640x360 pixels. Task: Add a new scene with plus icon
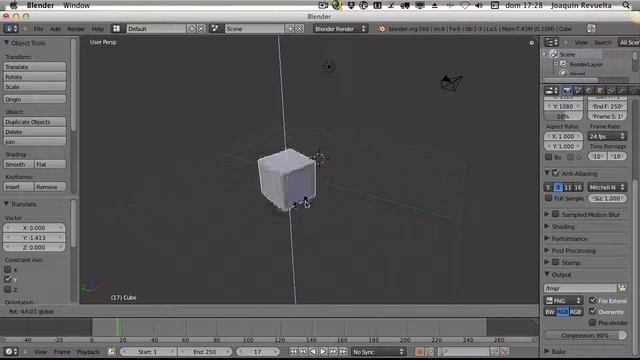290,29
